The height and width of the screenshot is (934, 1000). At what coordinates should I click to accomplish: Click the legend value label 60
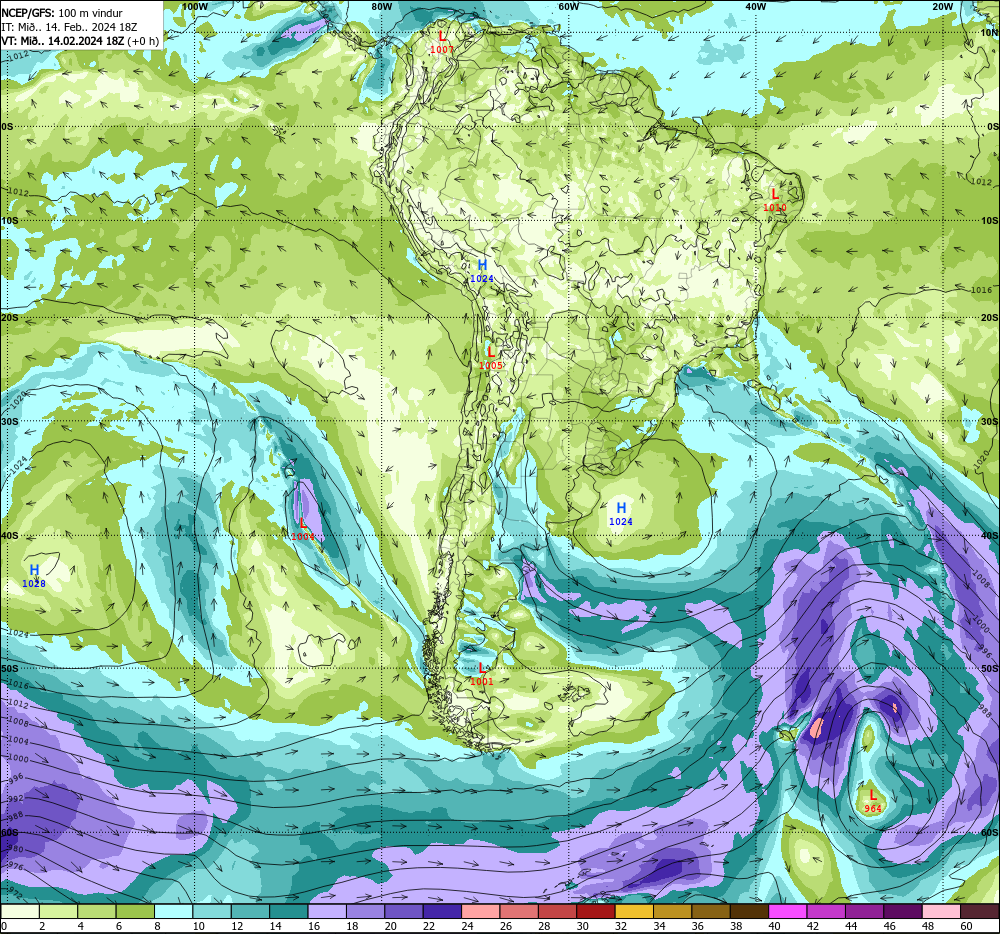(x=966, y=926)
